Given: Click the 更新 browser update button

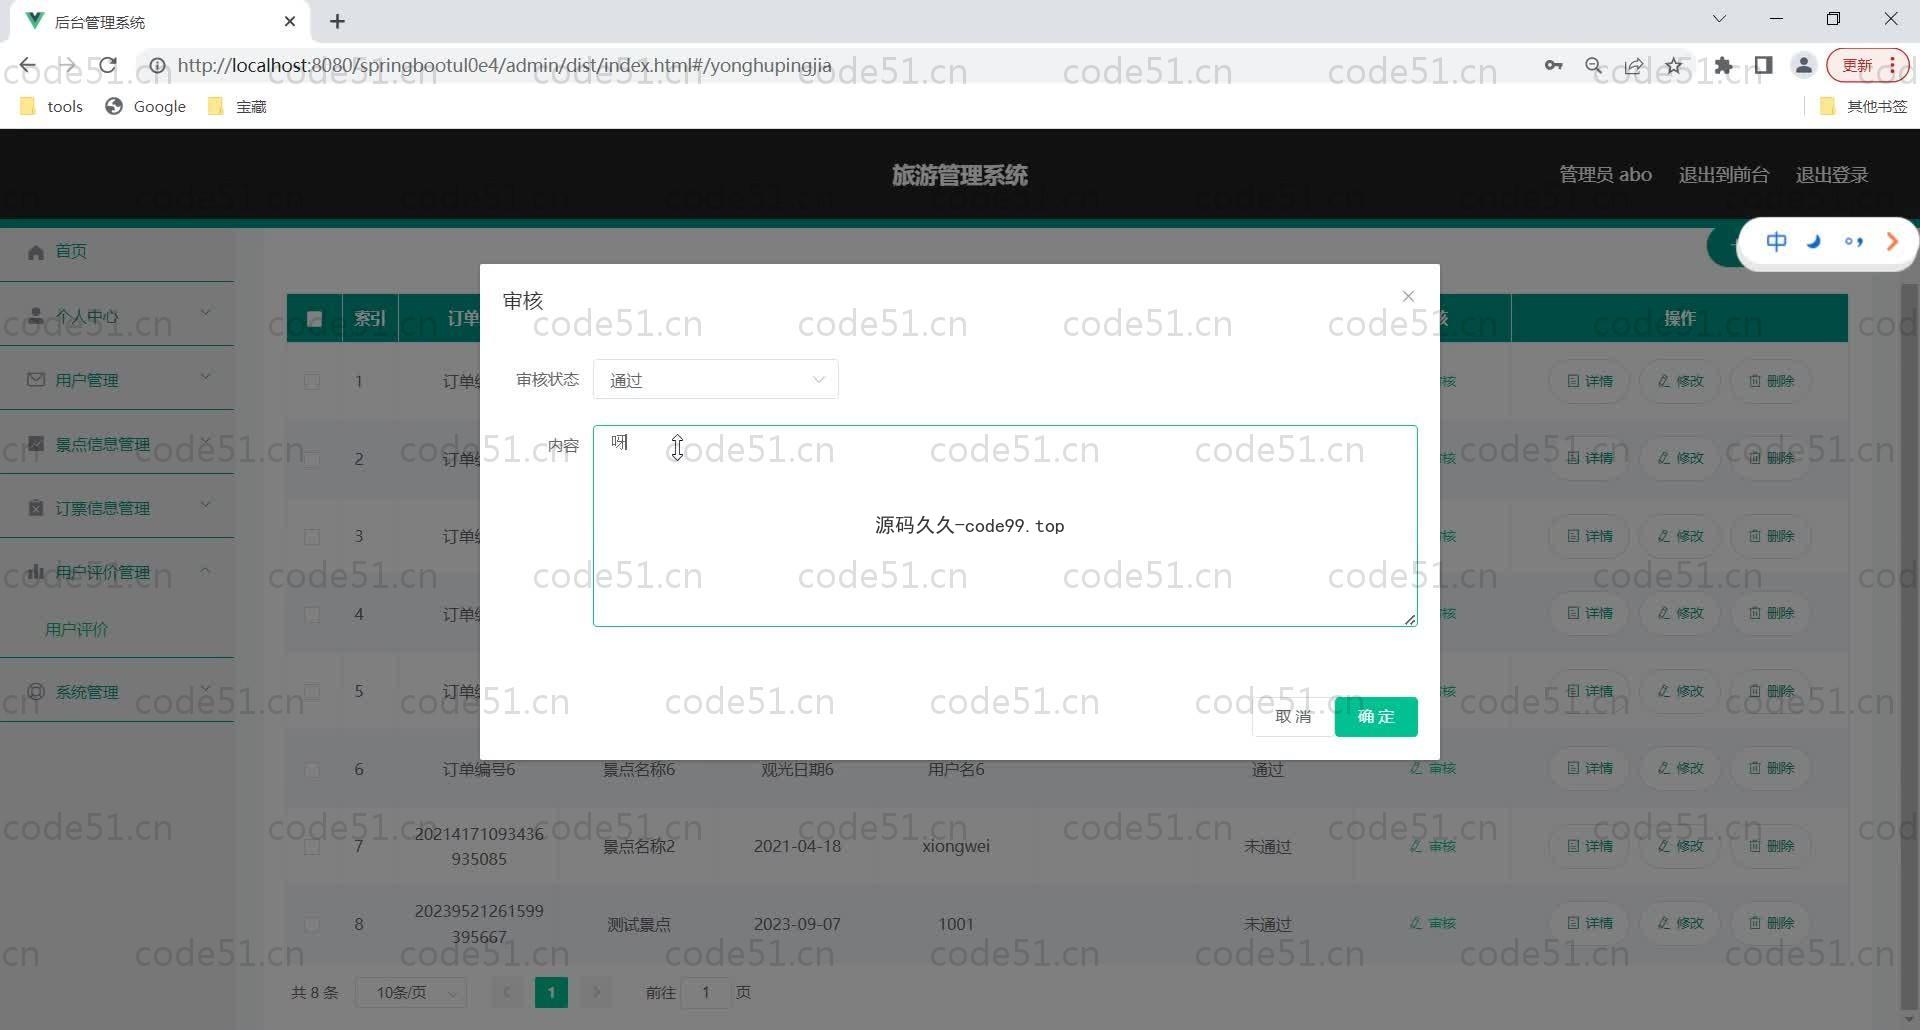Looking at the screenshot, I should click(x=1868, y=66).
